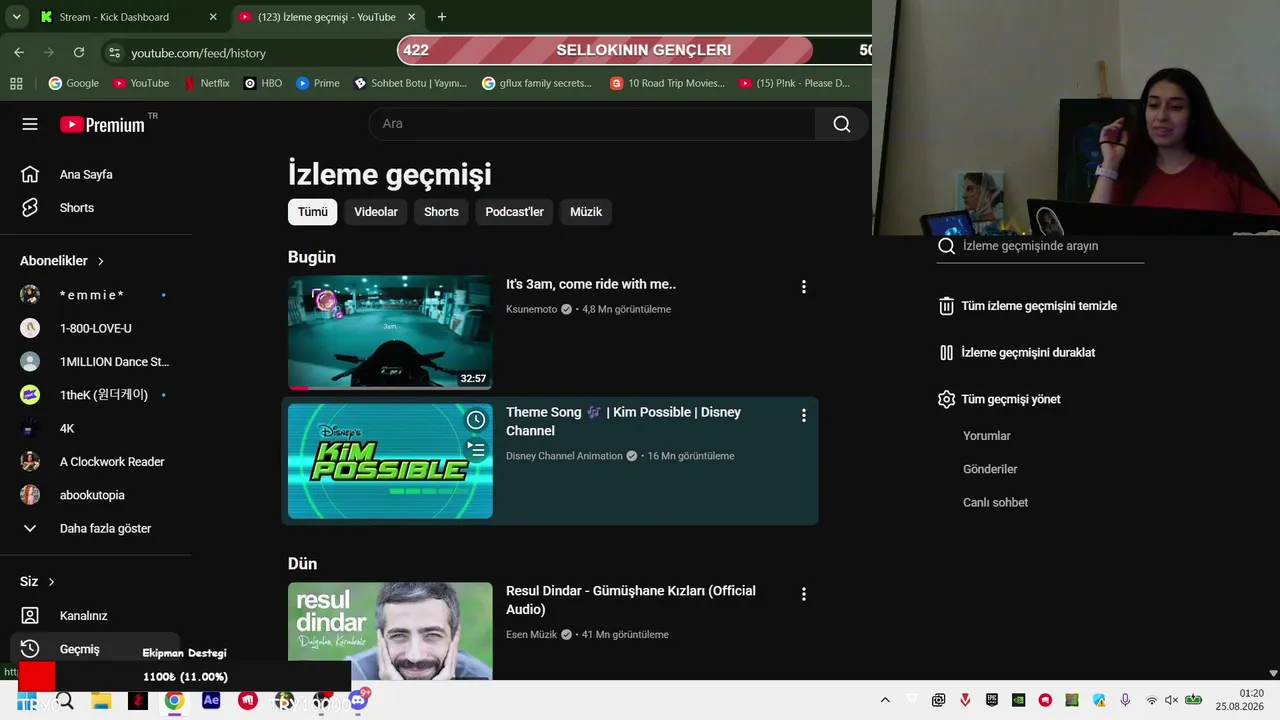
Task: Show hidden system tray icons
Action: tap(885, 701)
